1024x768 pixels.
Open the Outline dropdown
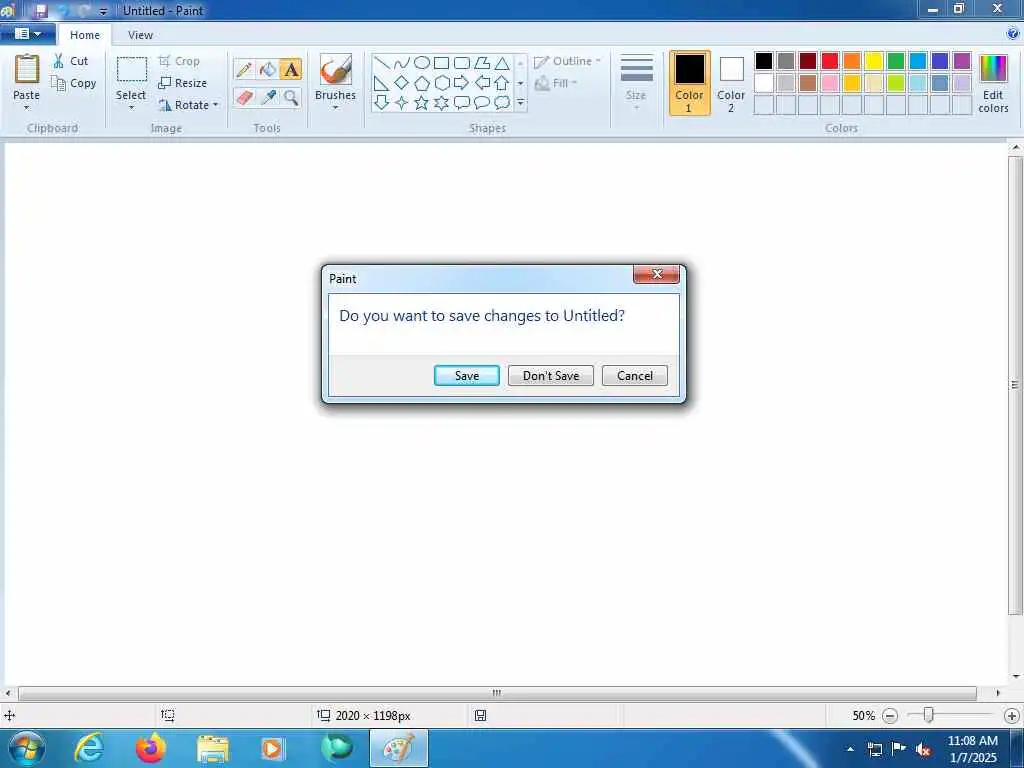(567, 61)
